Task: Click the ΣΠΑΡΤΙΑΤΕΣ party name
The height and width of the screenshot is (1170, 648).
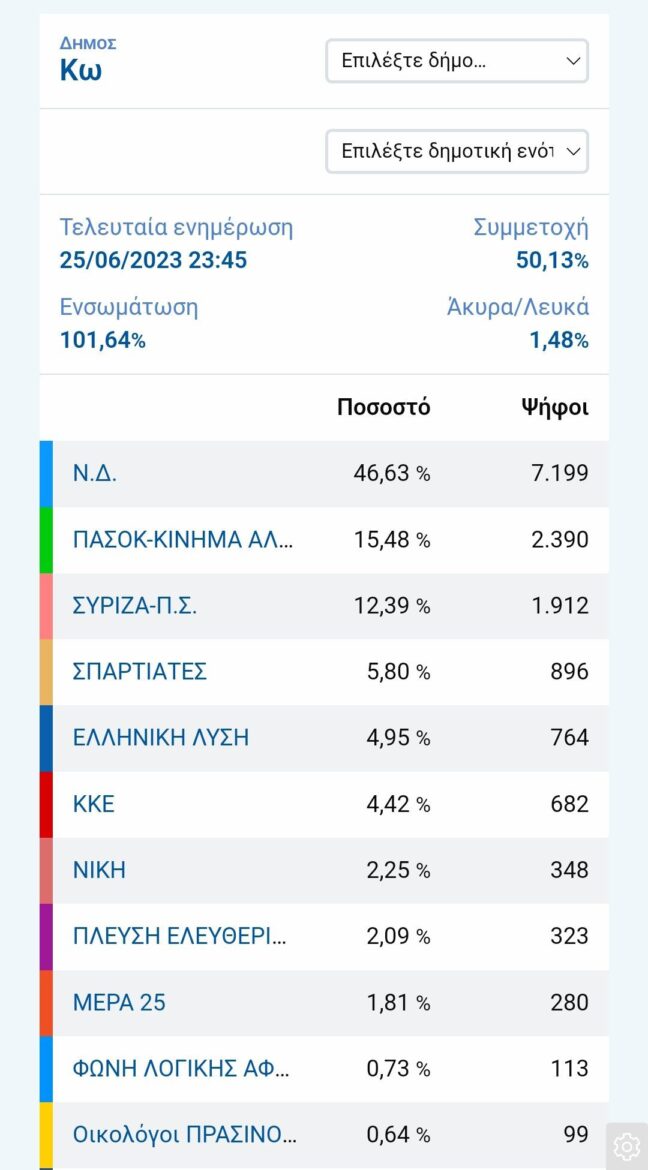Action: point(140,672)
